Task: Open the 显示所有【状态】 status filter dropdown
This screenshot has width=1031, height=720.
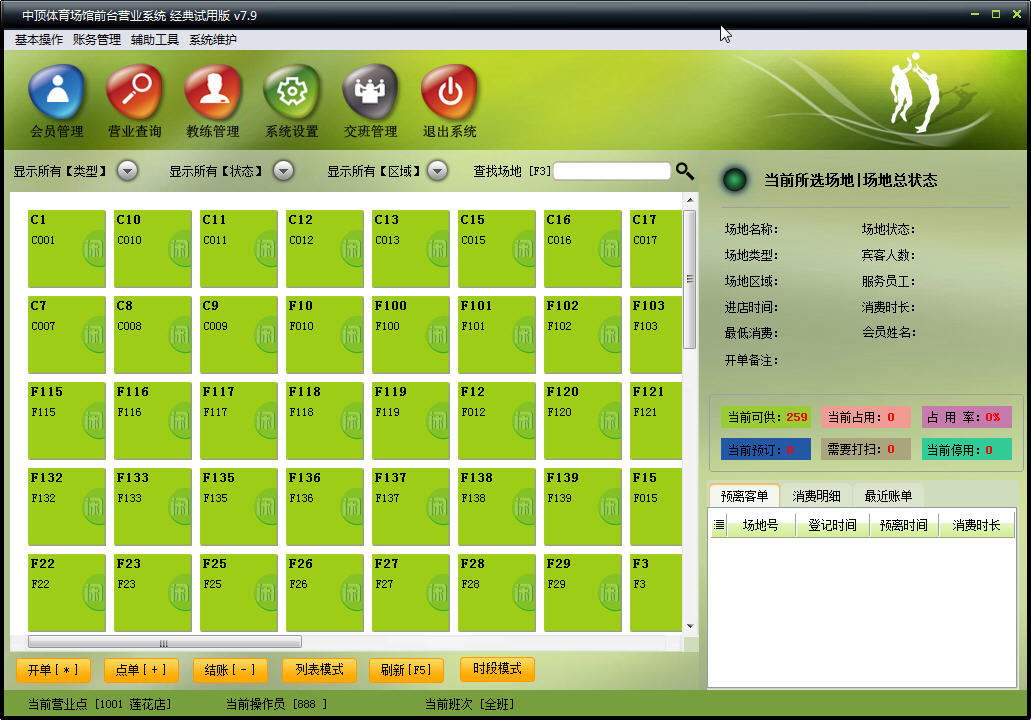Action: point(283,171)
